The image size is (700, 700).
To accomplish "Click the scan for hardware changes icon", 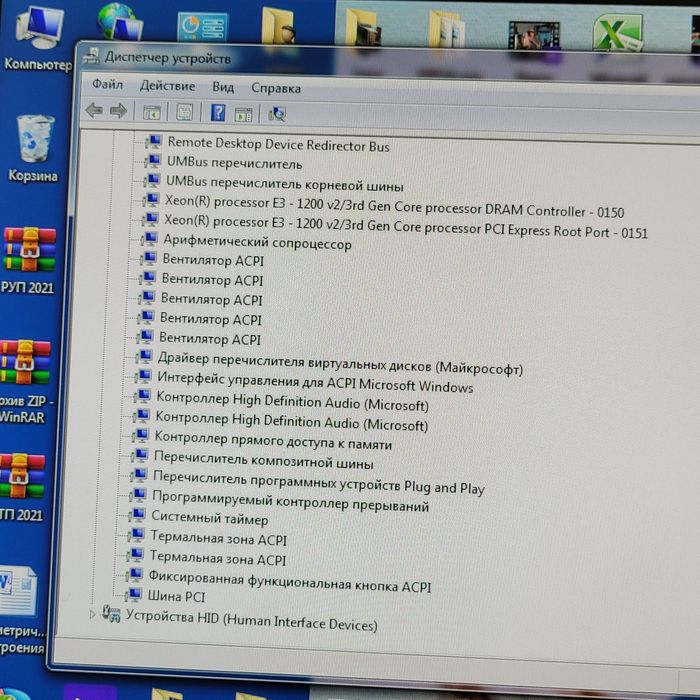I will click(x=277, y=114).
